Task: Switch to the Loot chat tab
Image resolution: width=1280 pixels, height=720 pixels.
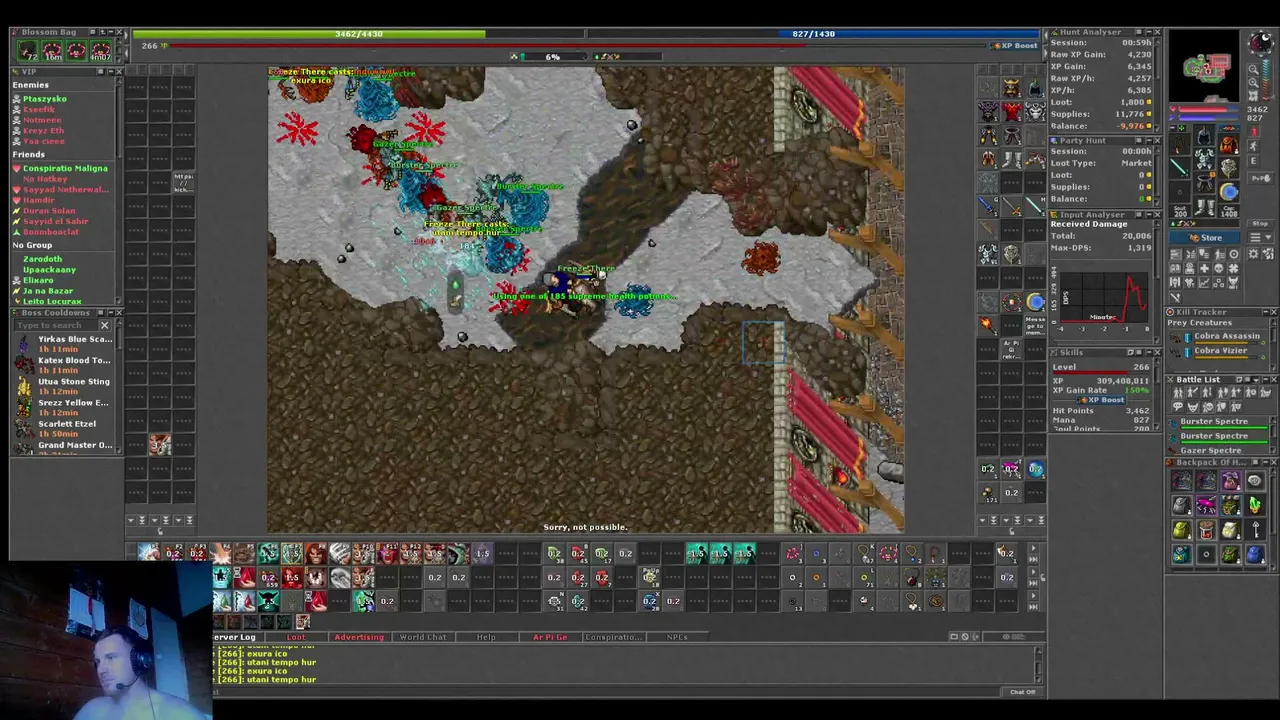Action: (x=297, y=637)
